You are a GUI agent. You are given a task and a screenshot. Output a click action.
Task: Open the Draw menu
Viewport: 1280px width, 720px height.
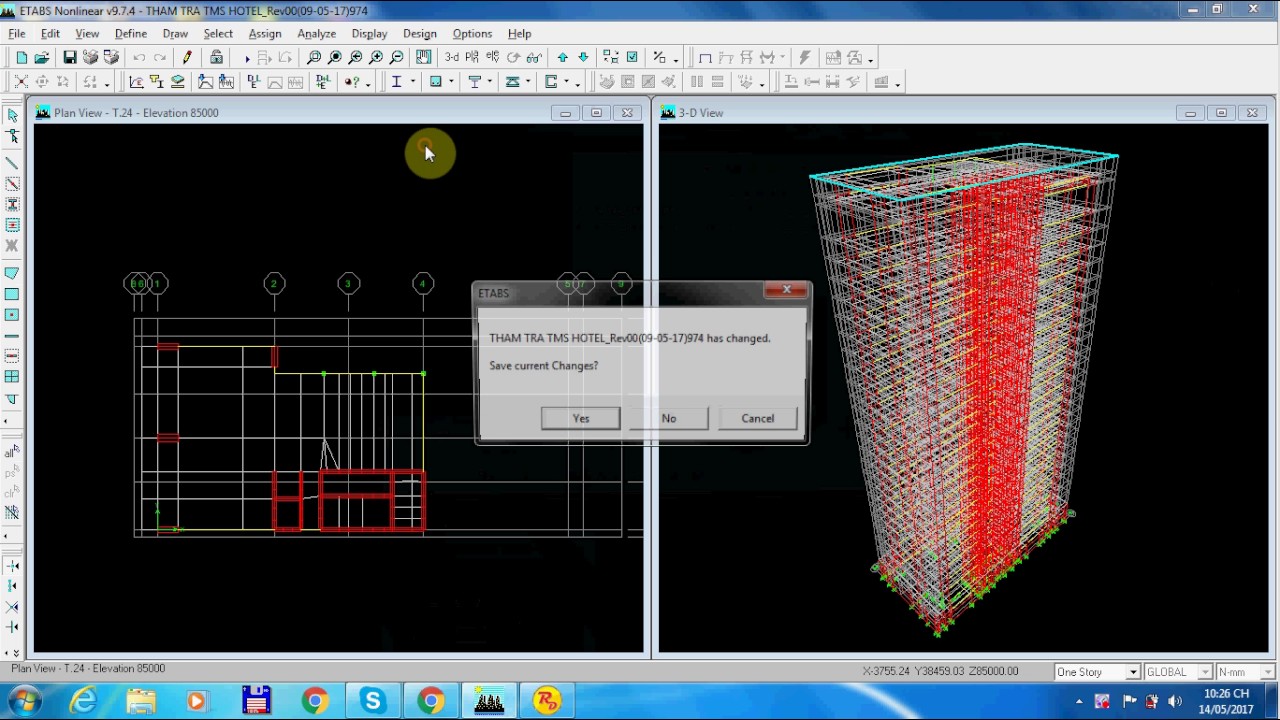coord(175,33)
